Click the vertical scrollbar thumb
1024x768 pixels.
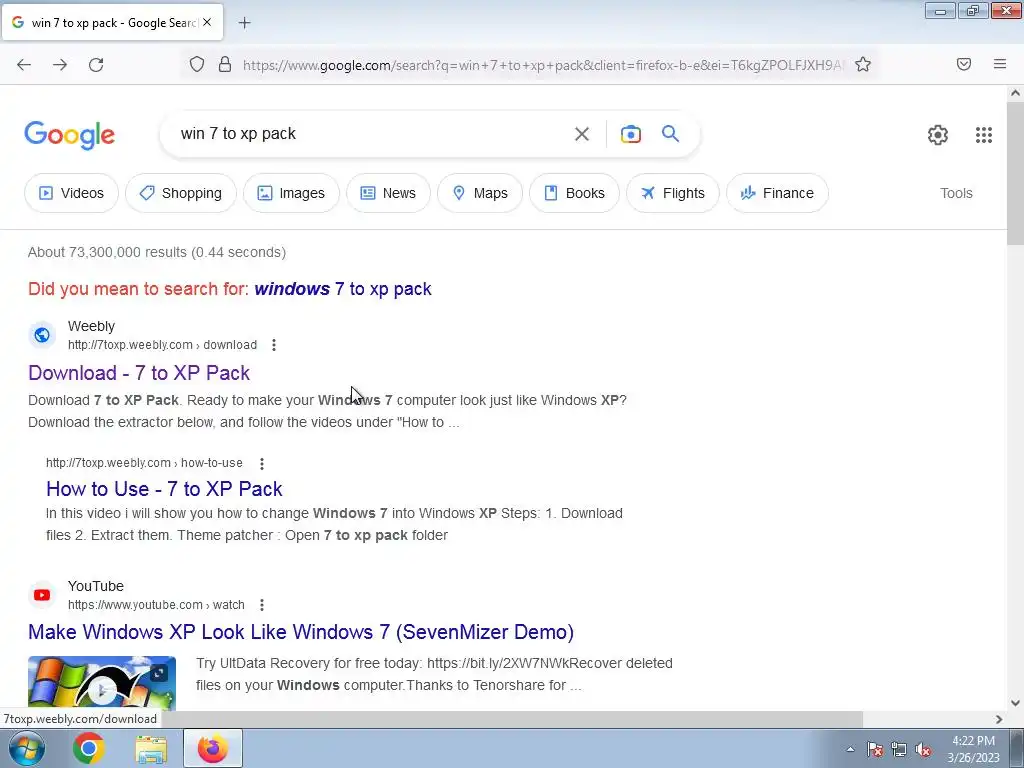point(1015,174)
